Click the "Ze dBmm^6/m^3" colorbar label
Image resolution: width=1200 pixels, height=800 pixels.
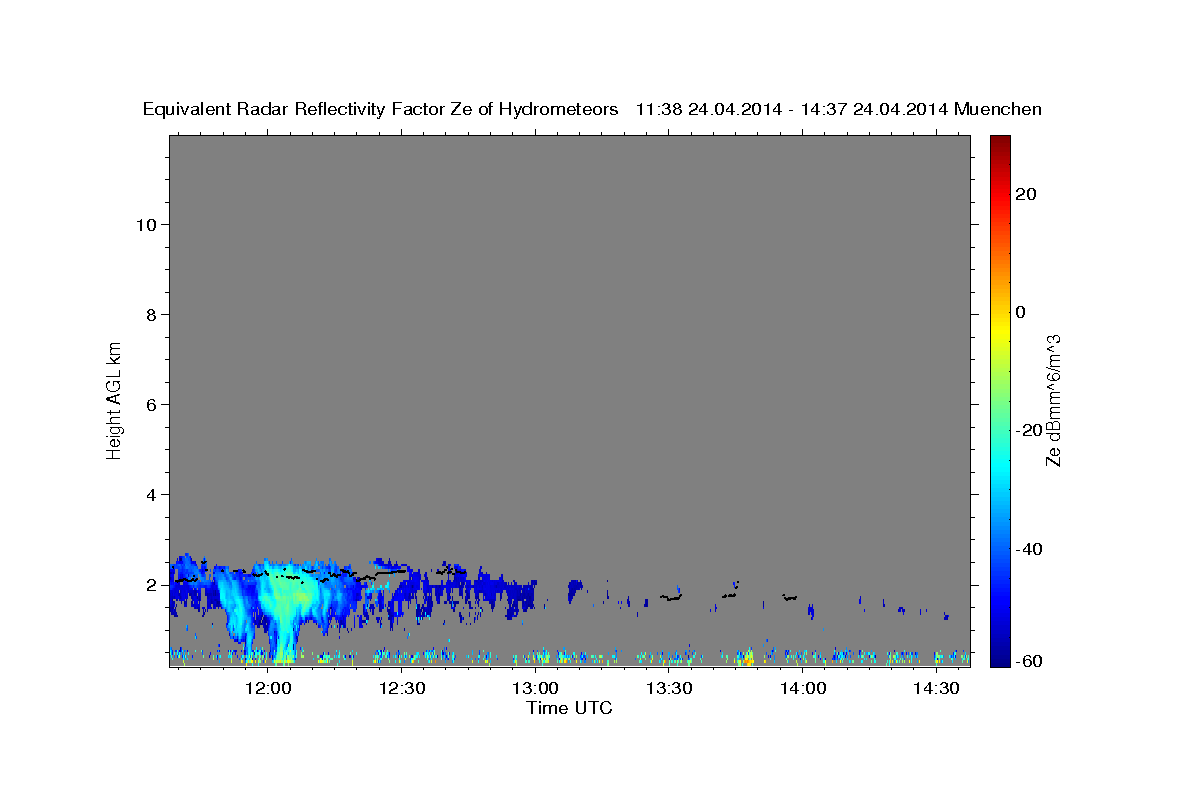pos(1053,400)
